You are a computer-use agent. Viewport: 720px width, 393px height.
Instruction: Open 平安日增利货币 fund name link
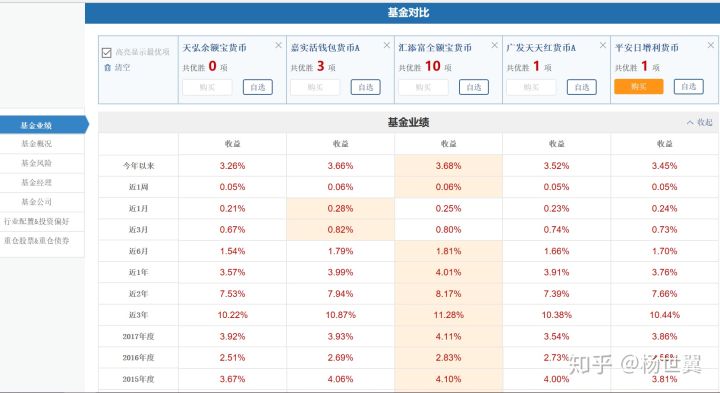647,48
